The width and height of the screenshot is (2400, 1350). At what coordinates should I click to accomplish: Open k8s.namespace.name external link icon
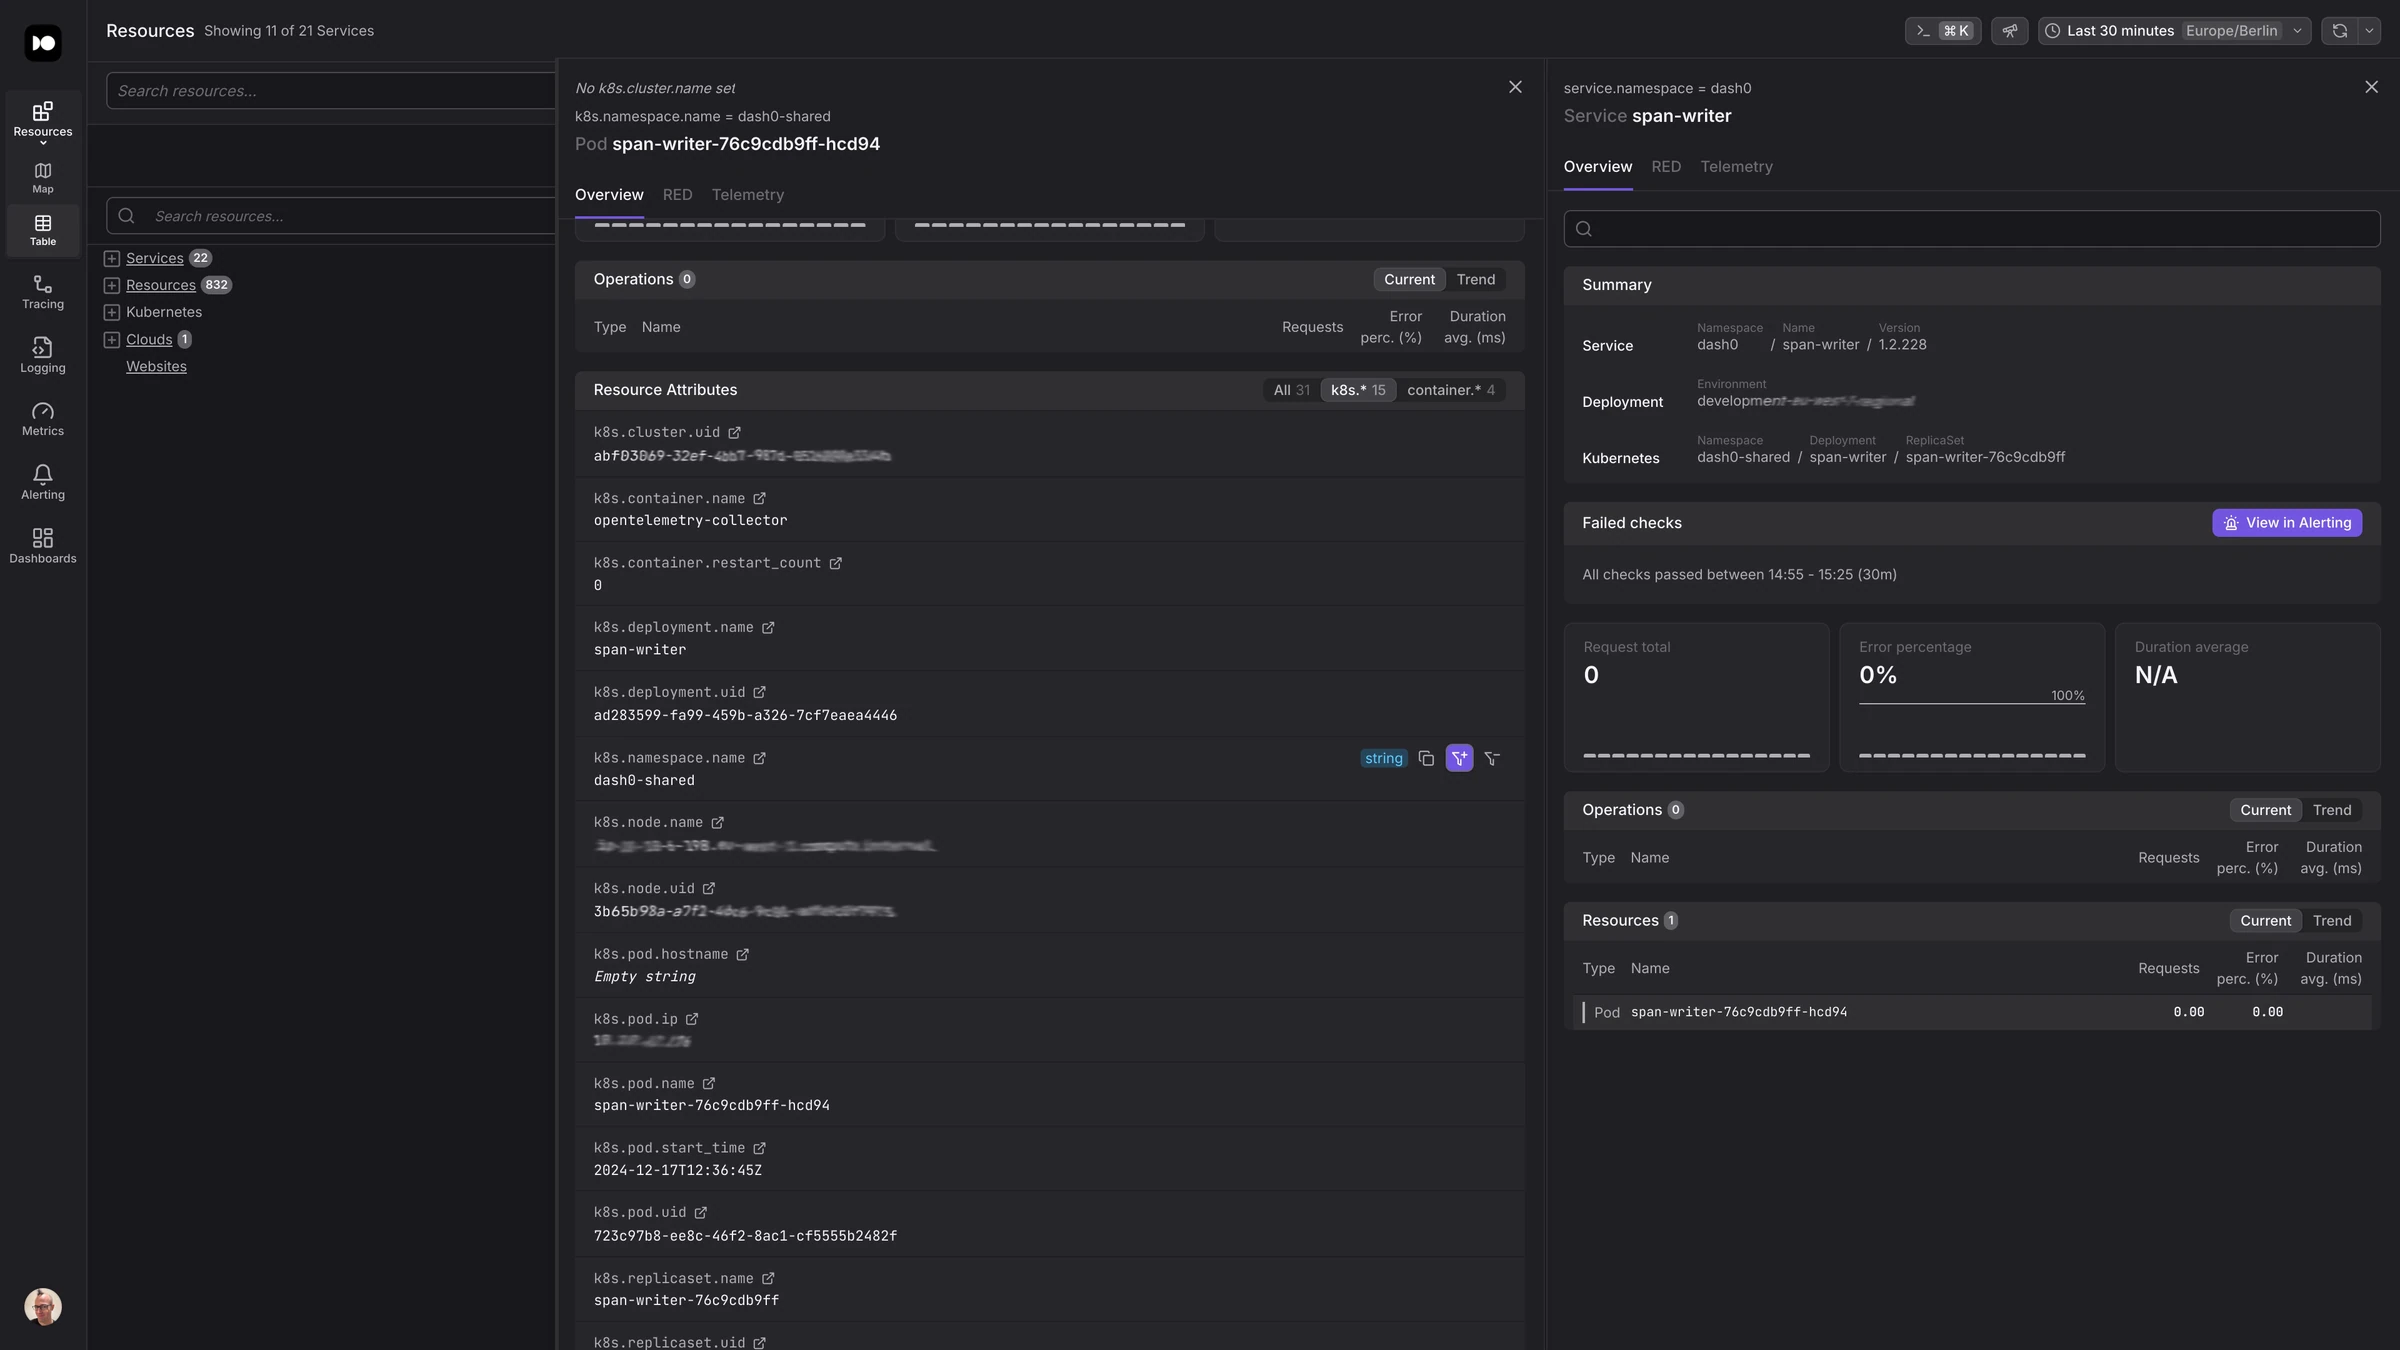[759, 759]
